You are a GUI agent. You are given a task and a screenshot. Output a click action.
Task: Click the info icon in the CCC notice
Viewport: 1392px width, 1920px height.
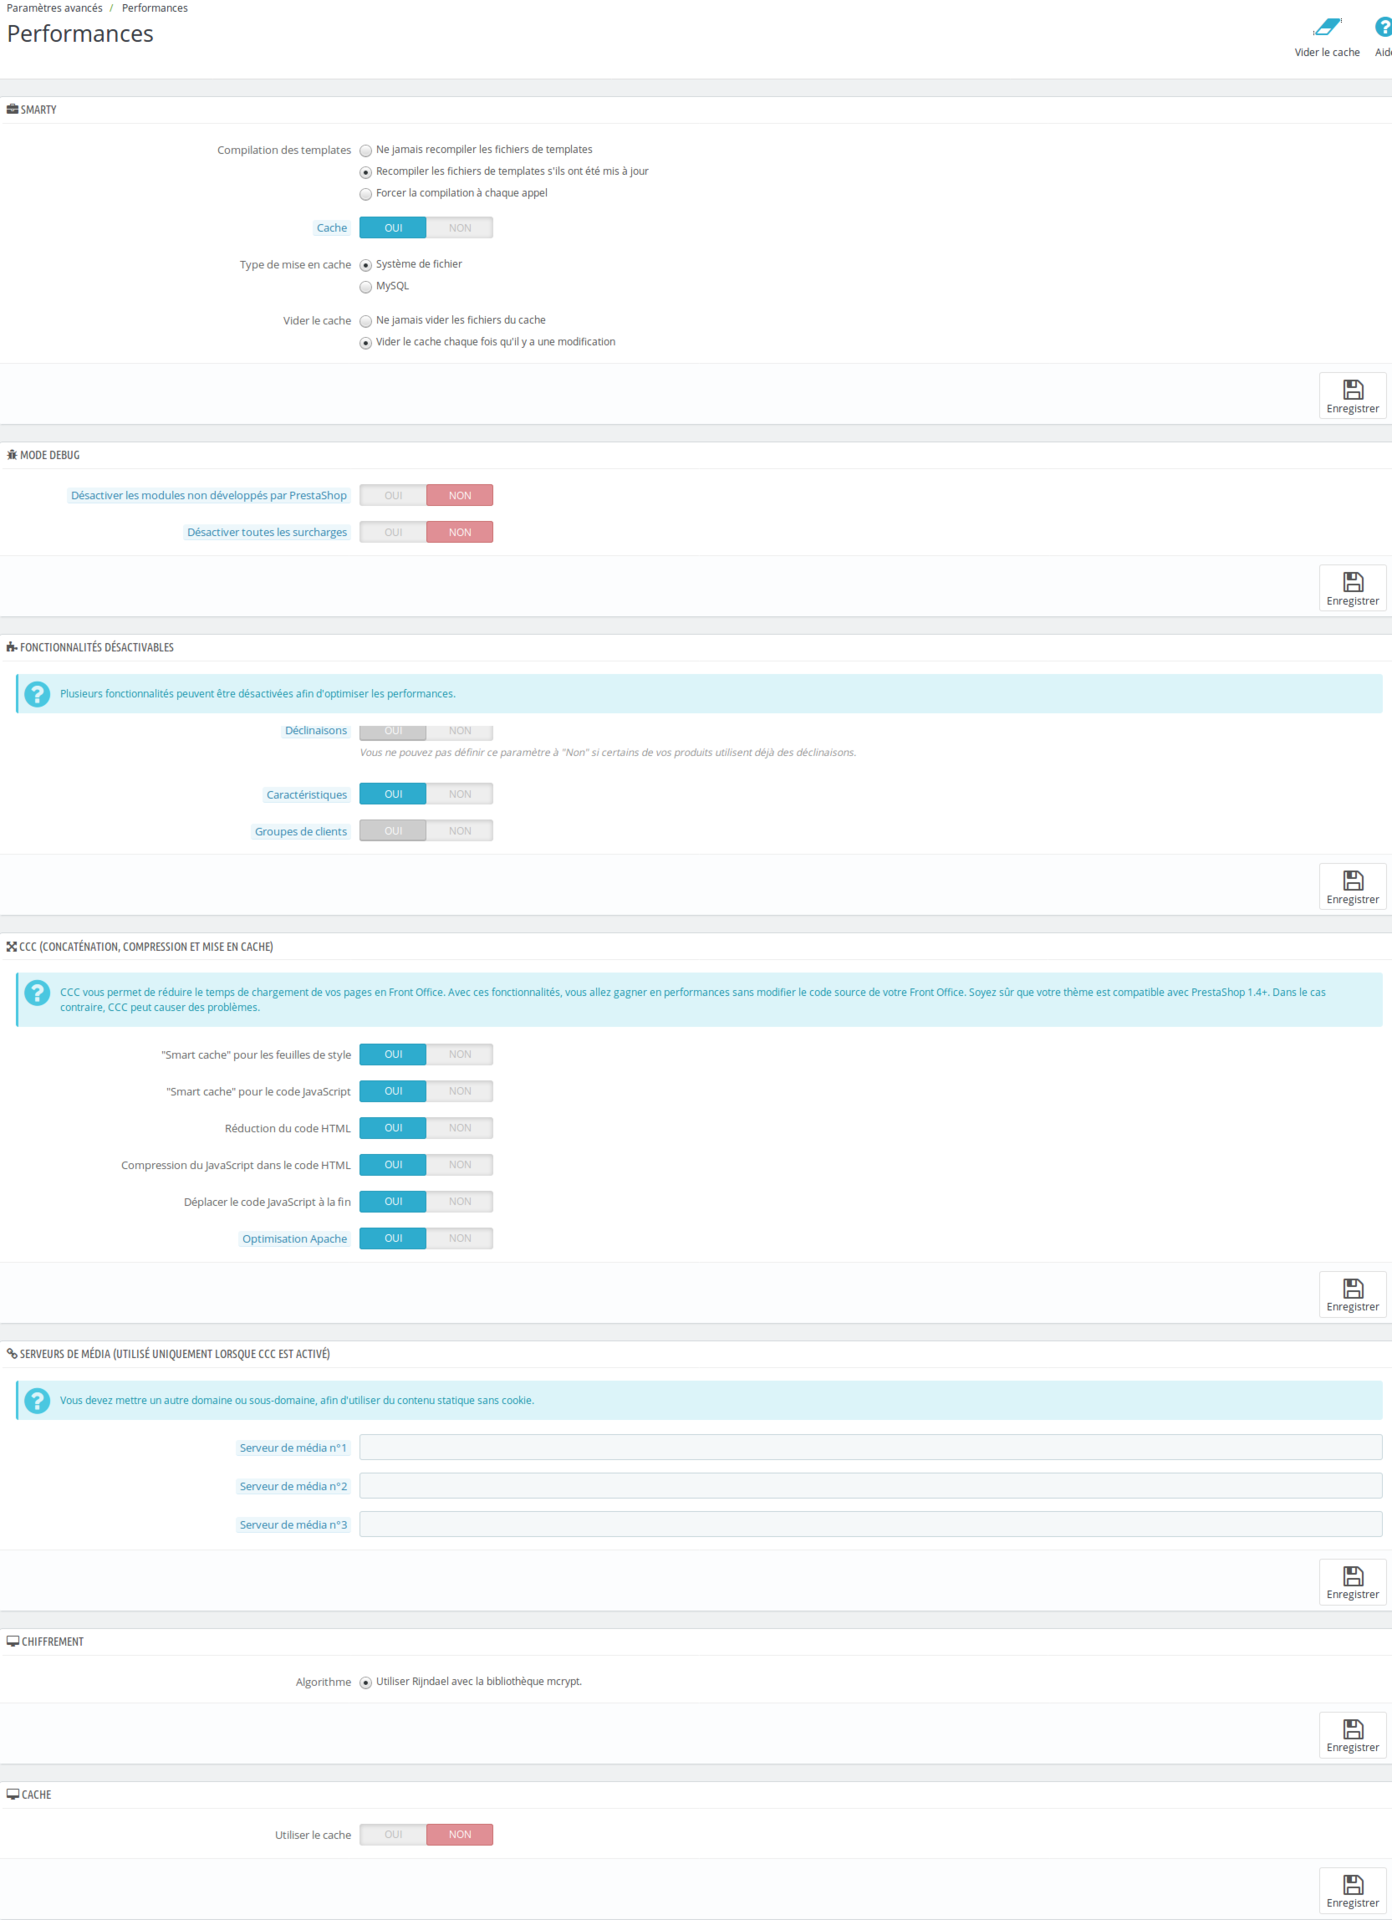(x=37, y=993)
